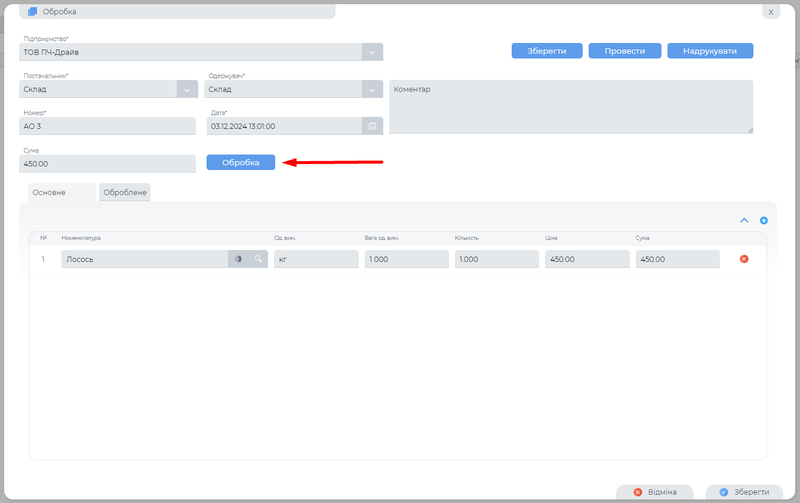The image size is (800, 503).
Task: Collapse the table using the chevron-up icon
Action: tap(744, 220)
